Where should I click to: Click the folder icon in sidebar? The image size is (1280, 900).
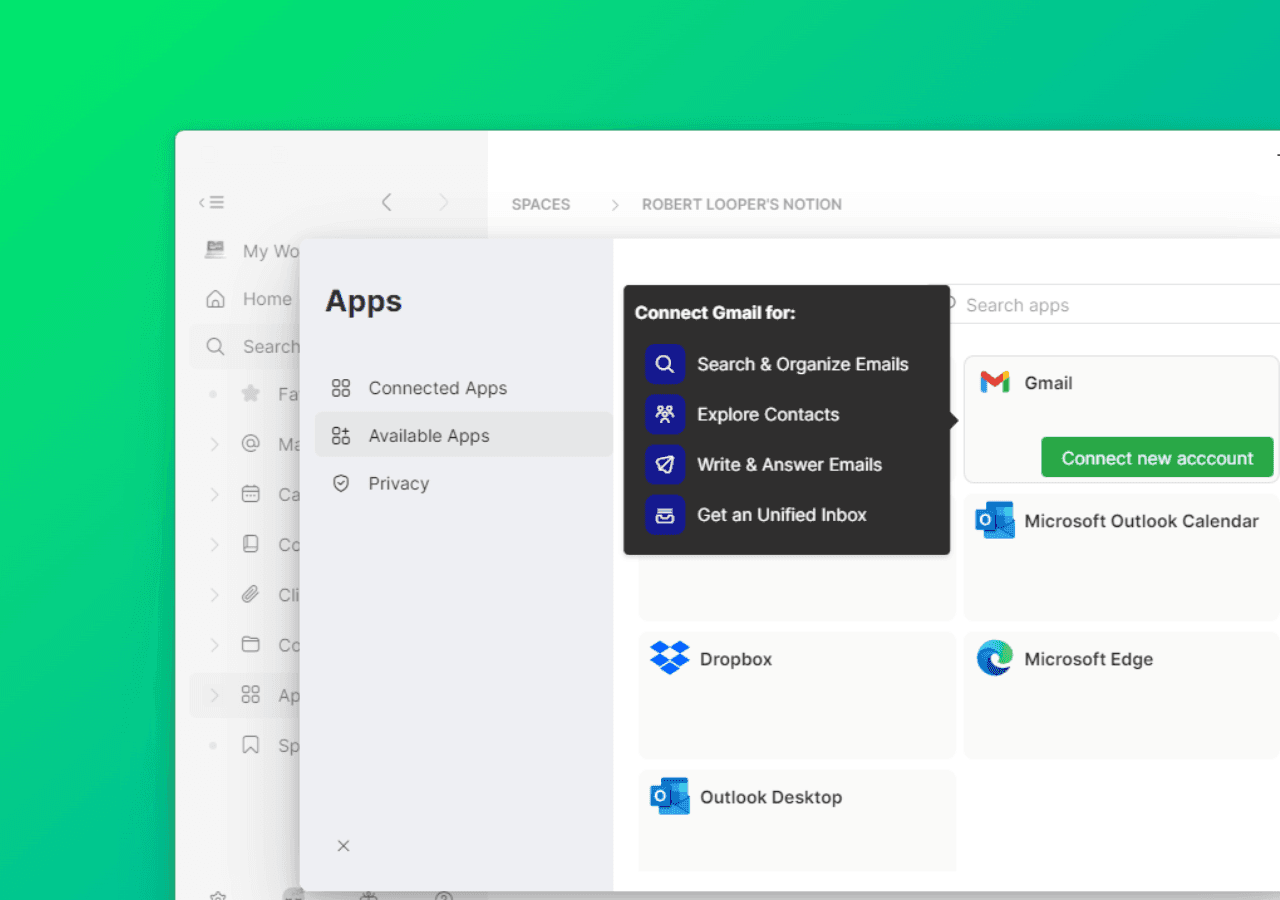coord(251,645)
